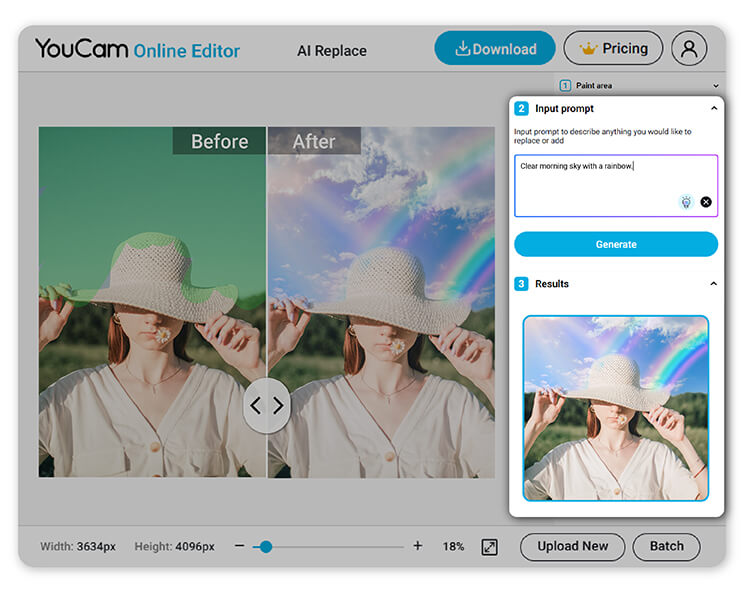Click the user account profile icon
744x592 pixels.
[x=689, y=48]
